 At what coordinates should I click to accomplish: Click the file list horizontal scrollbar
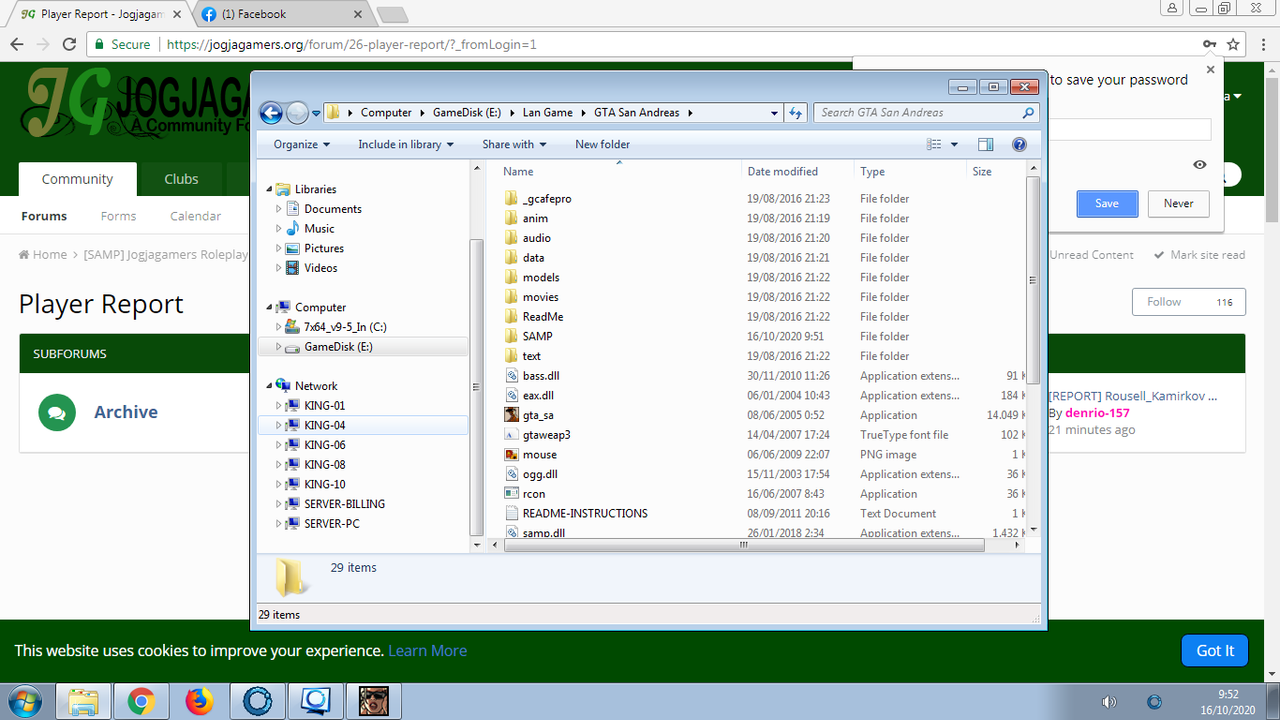(745, 545)
